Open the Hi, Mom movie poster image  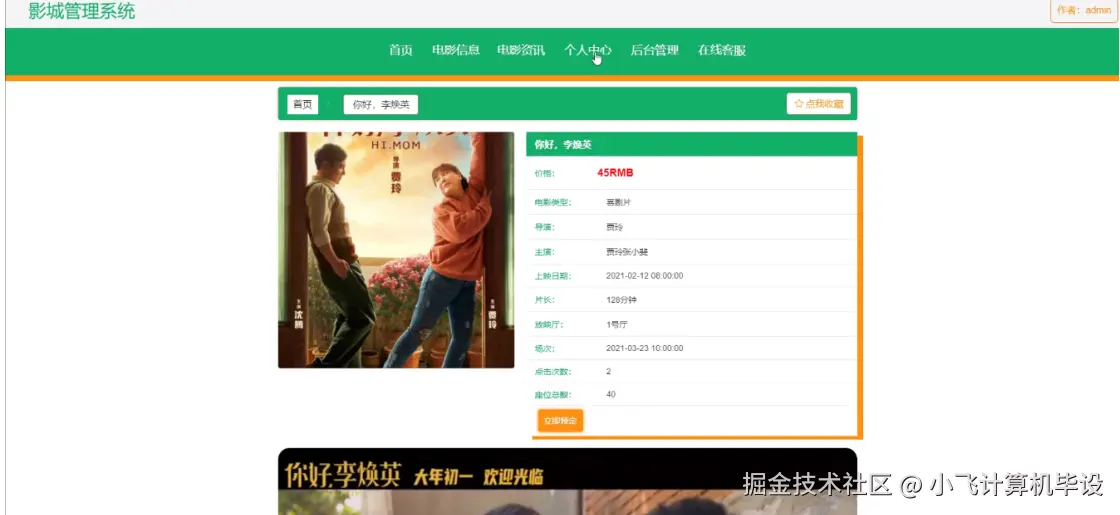coord(396,250)
